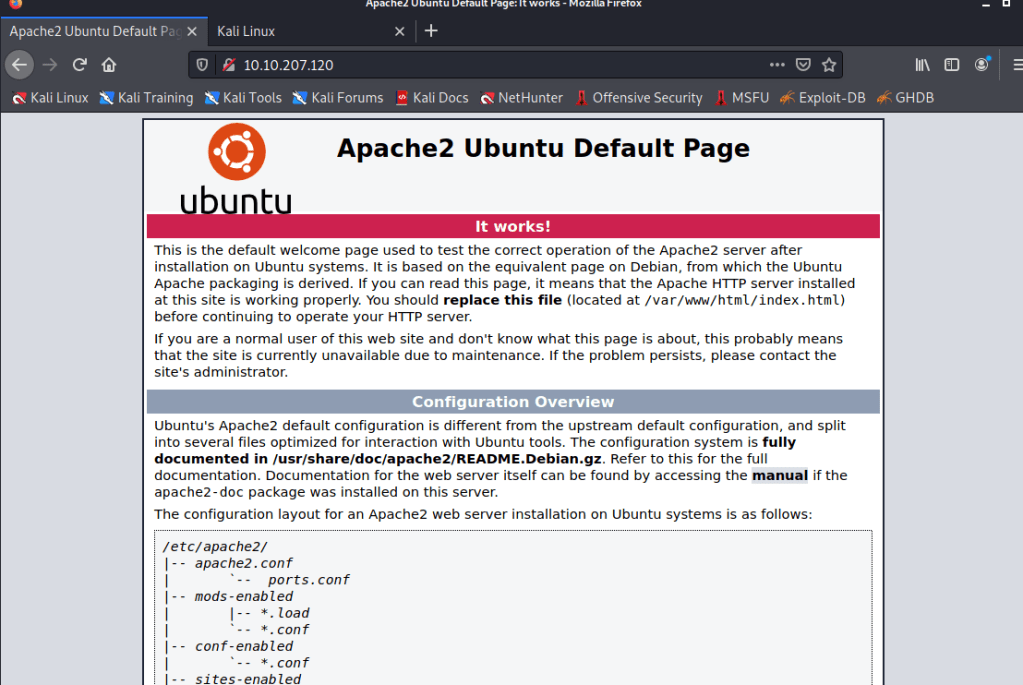
Task: Click the address bar showing 10.10.207.120
Action: (500, 65)
